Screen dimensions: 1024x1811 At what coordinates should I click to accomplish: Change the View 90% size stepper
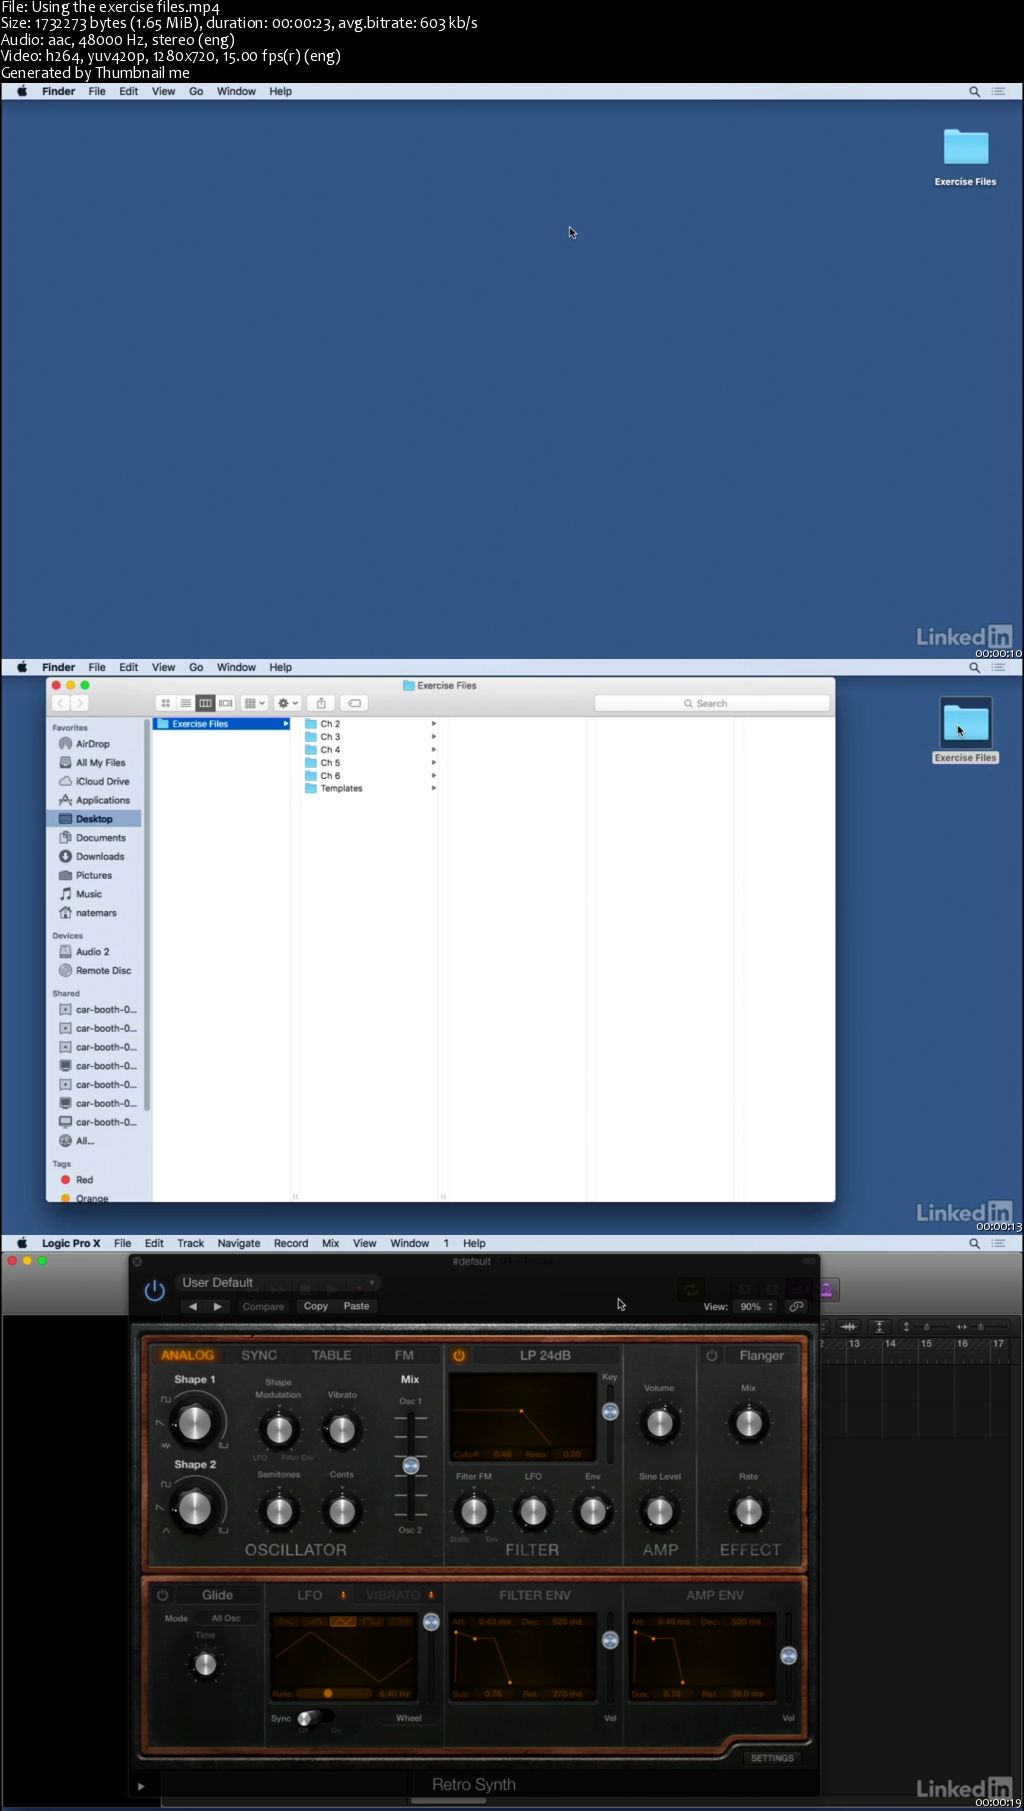pos(757,1306)
